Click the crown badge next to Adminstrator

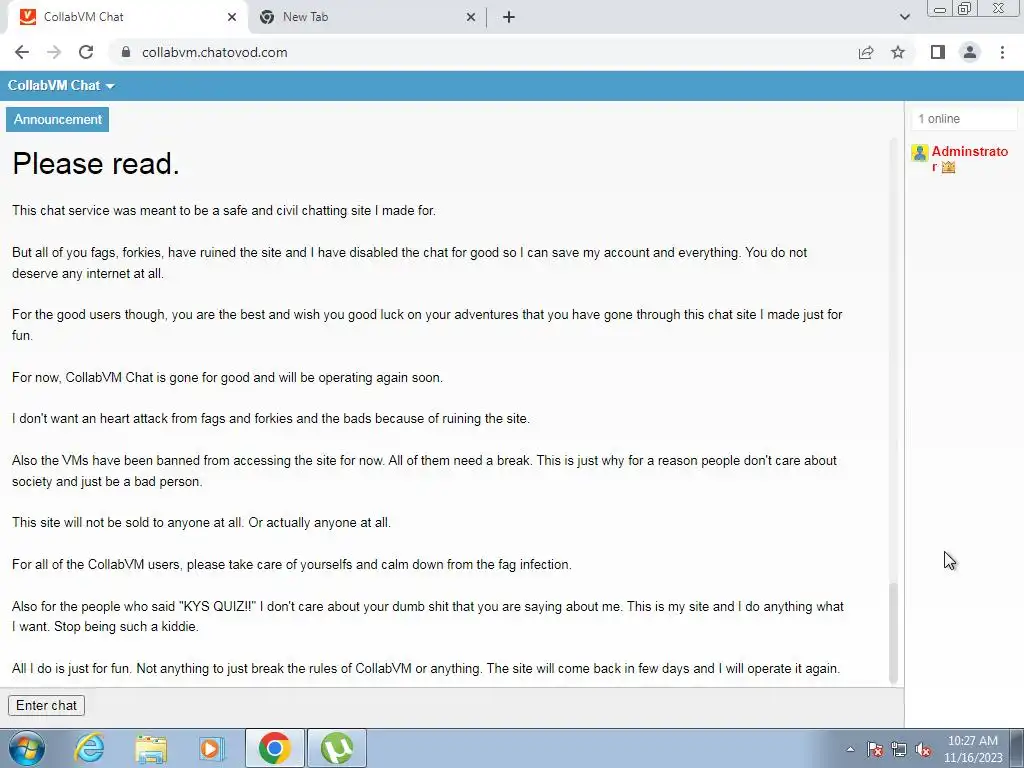coord(948,167)
